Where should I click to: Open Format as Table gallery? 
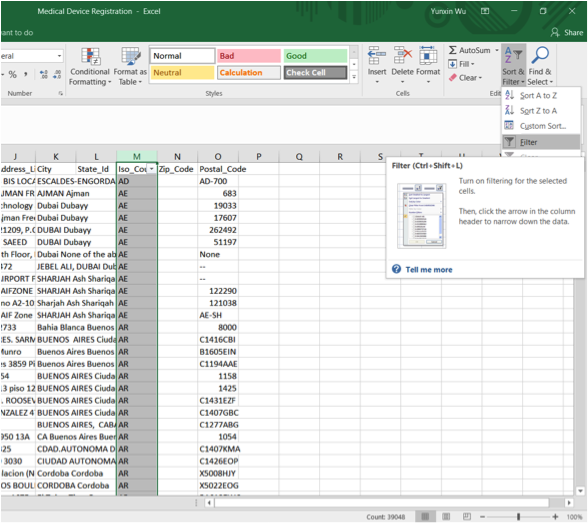tap(130, 67)
